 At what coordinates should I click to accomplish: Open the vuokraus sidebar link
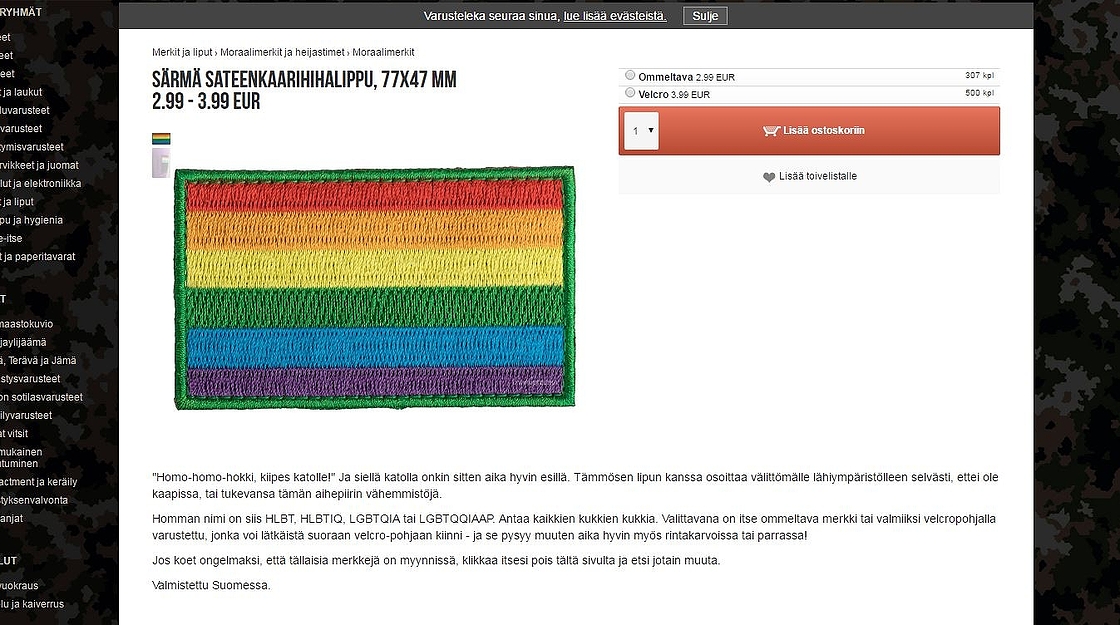[x=19, y=586]
